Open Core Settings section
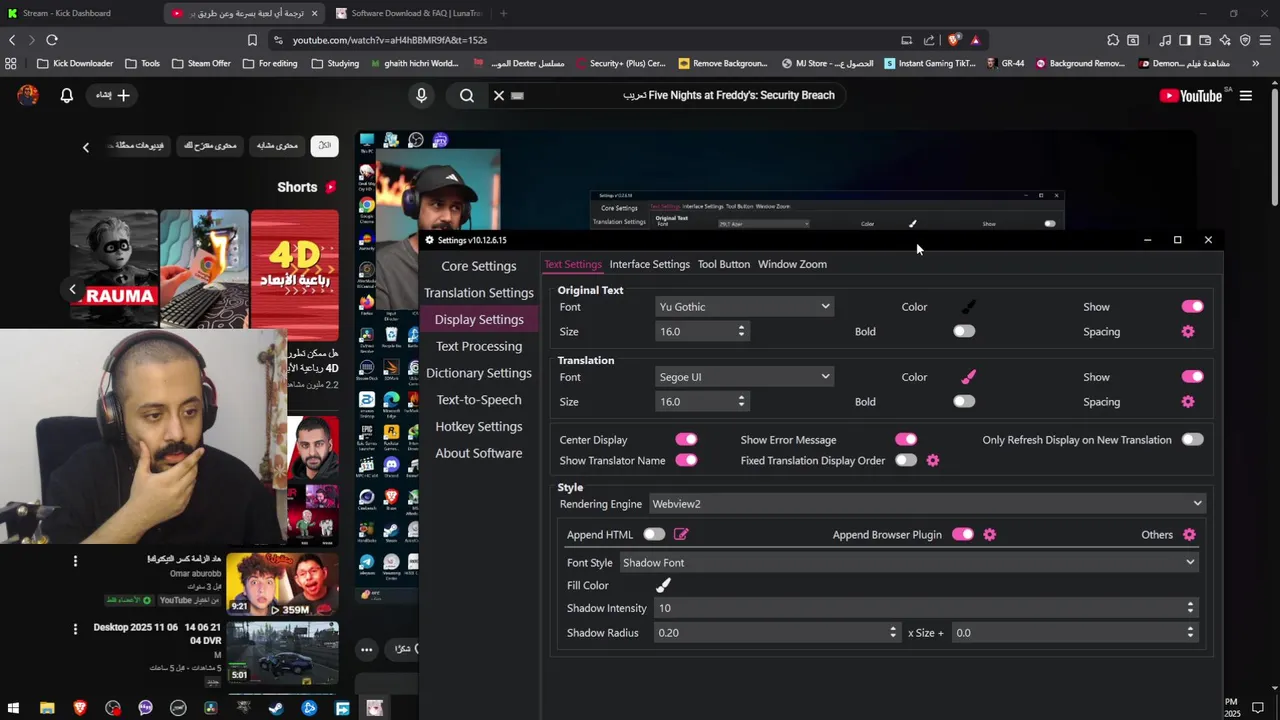The image size is (1280, 720). pos(479,266)
